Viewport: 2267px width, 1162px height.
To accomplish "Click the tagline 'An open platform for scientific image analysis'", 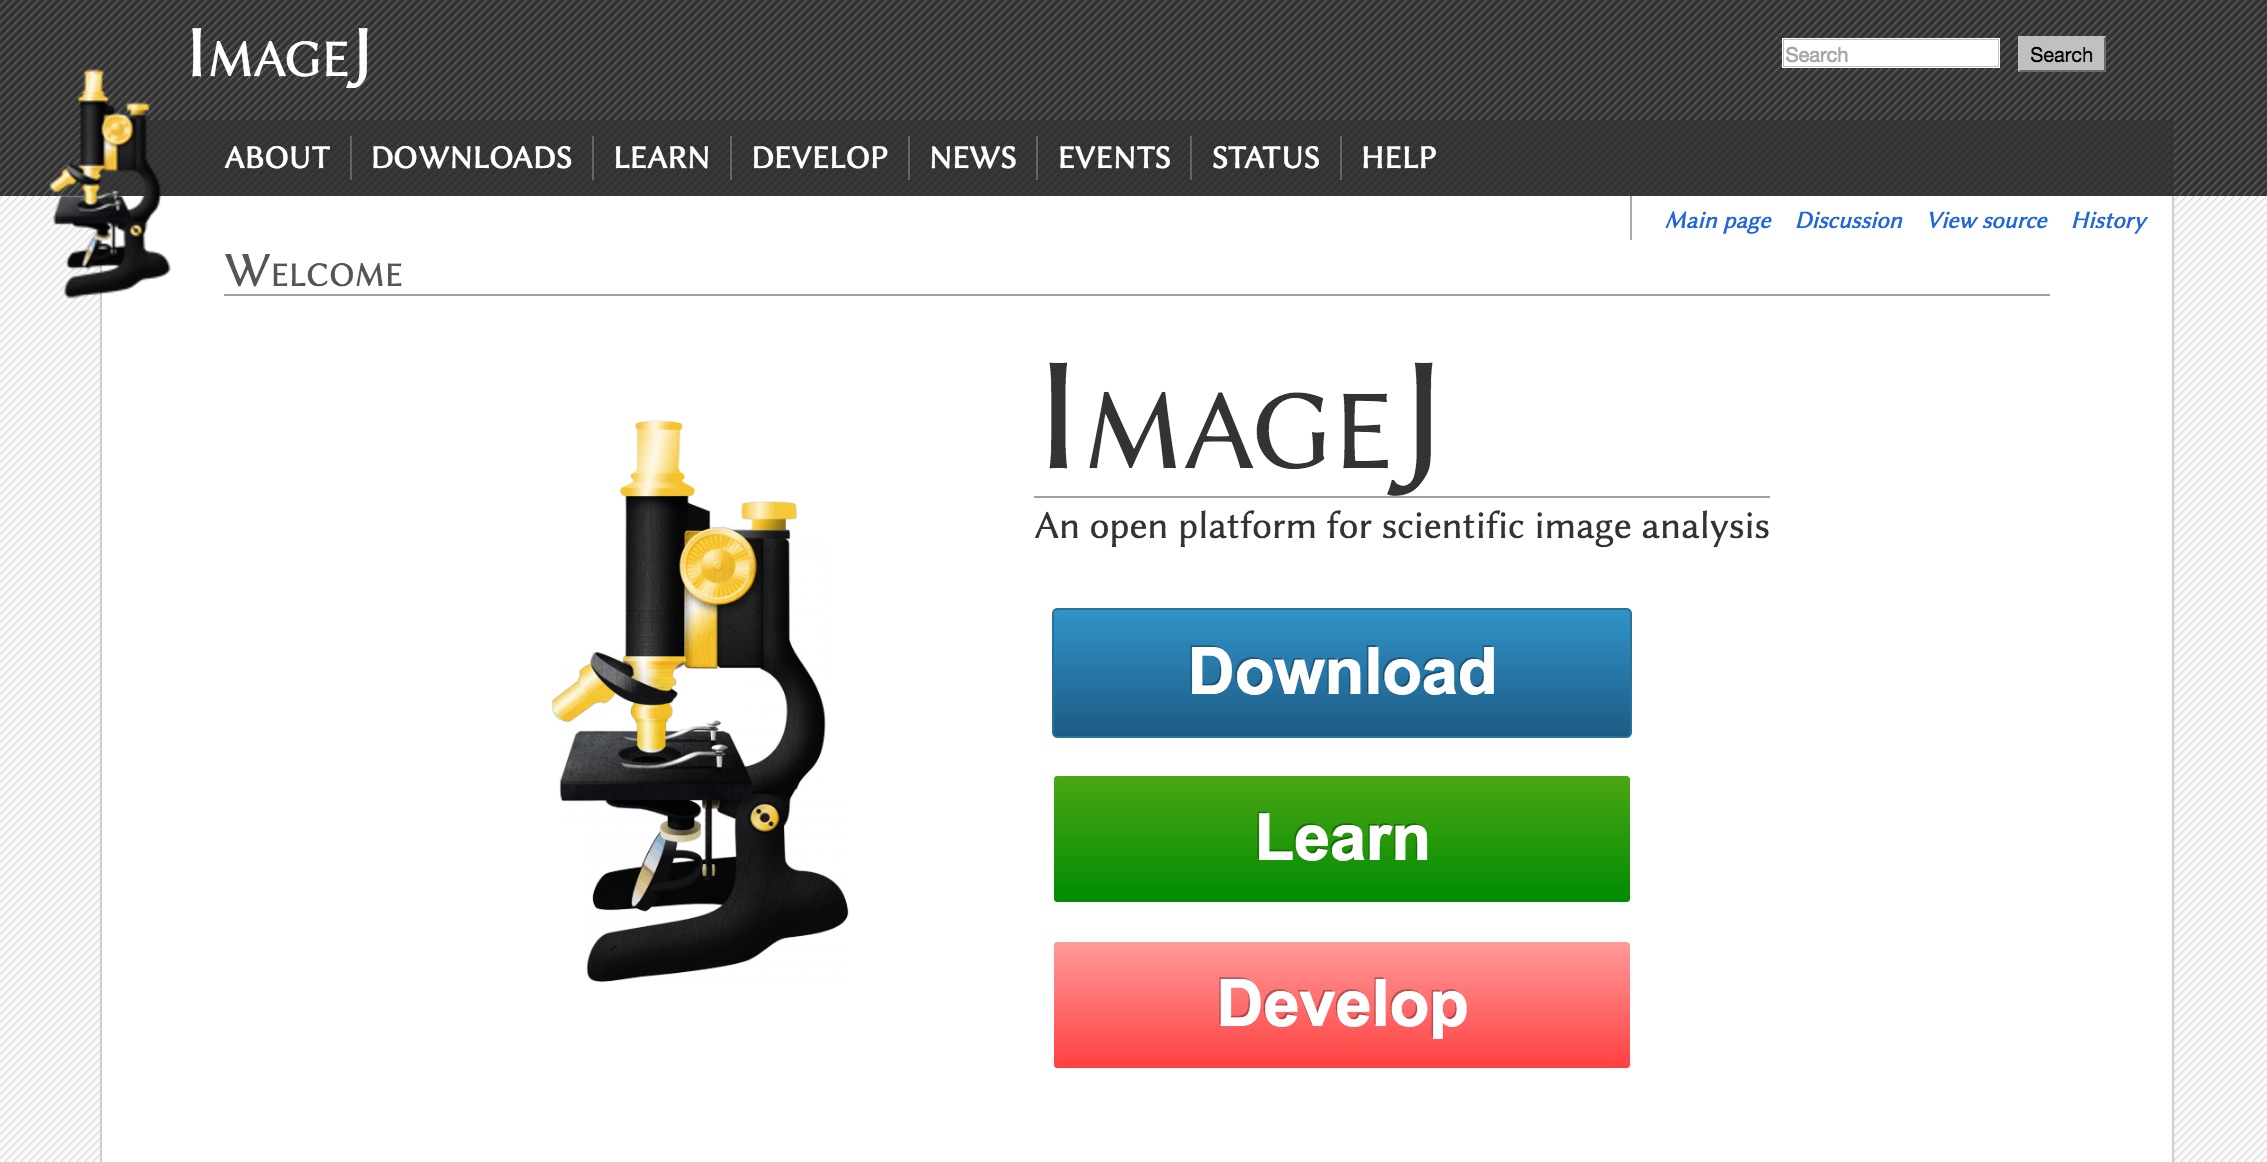I will coord(1402,526).
